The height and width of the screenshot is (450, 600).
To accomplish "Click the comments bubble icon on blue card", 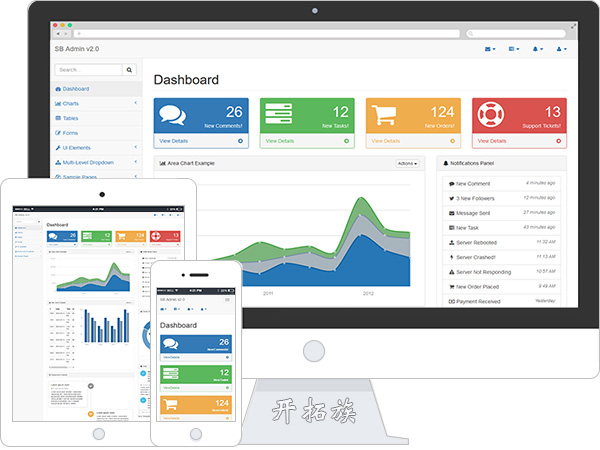I will [172, 115].
